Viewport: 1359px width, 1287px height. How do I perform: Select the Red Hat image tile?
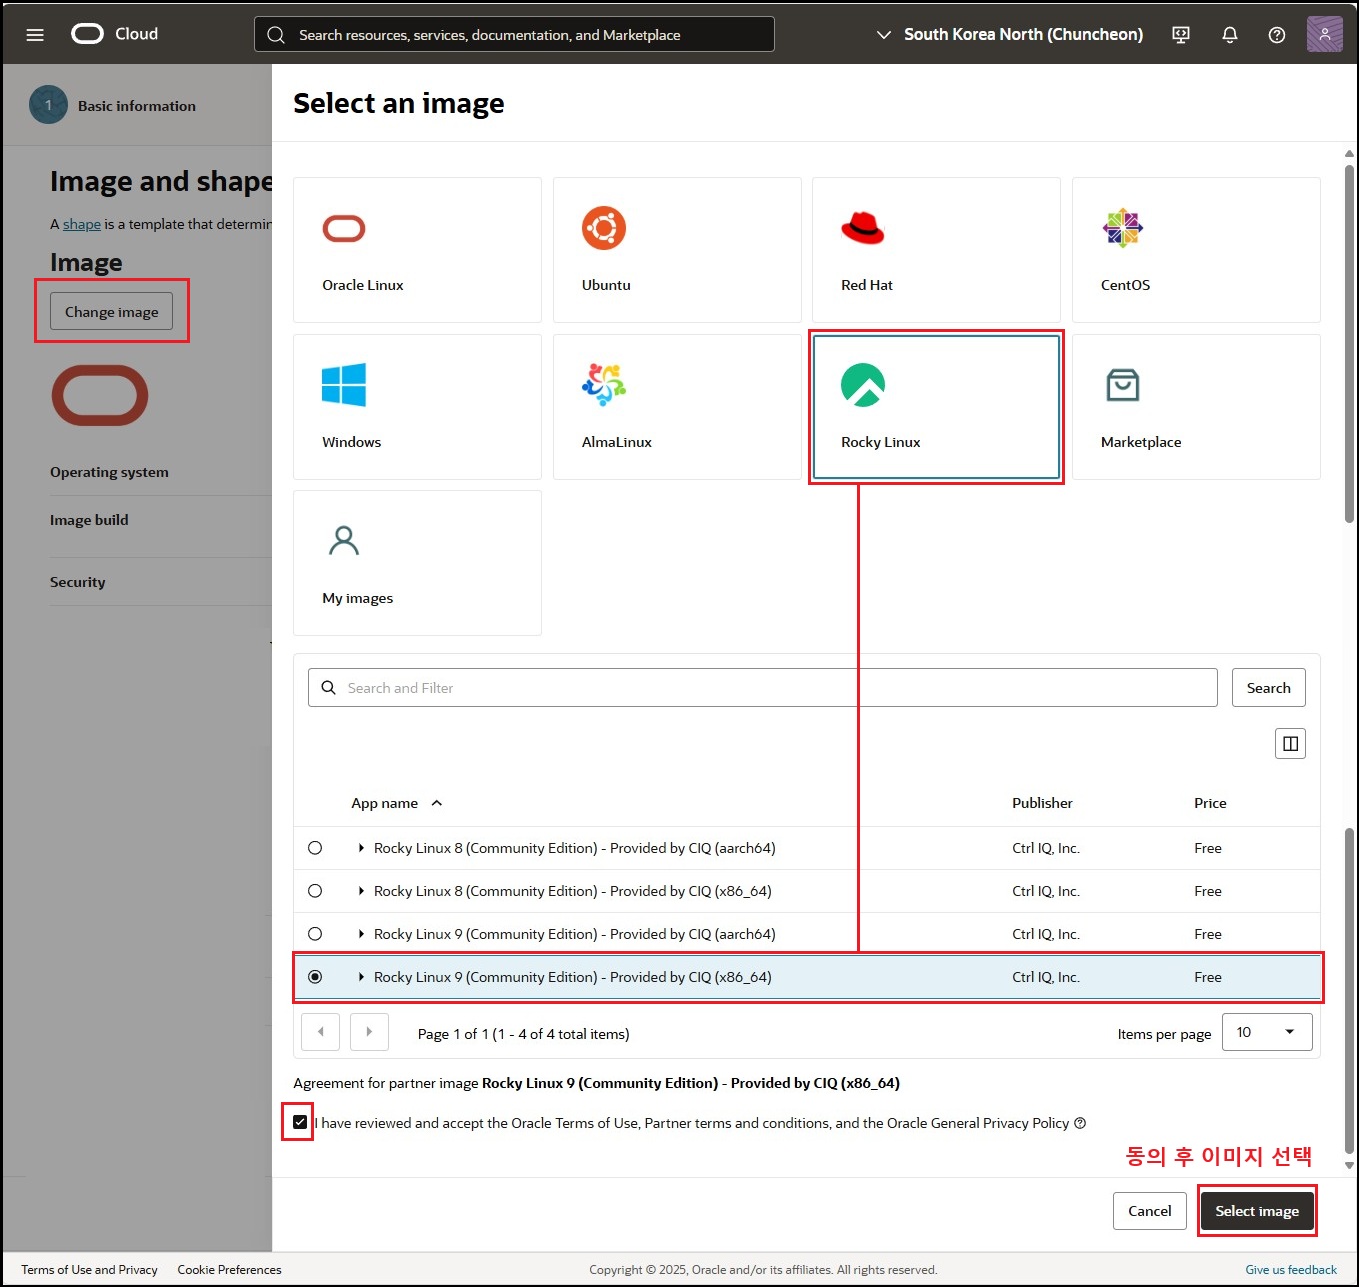pos(936,250)
